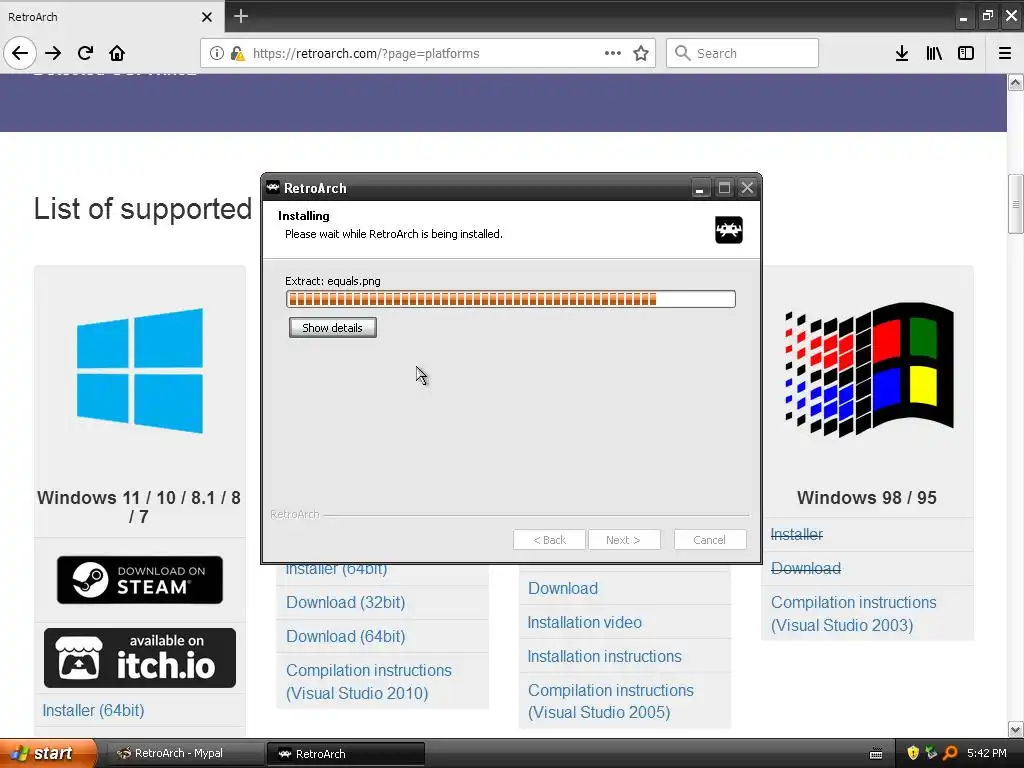Viewport: 1024px width, 768px height.
Task: Click the disabled Next > button
Action: click(624, 540)
